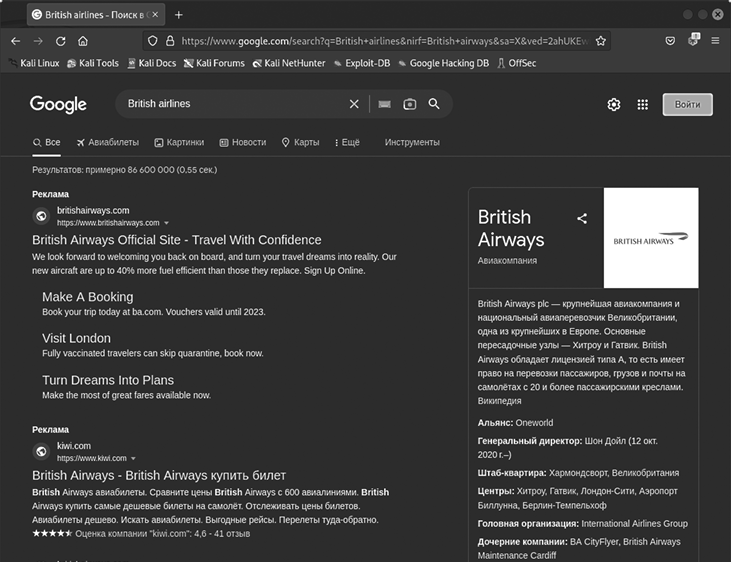The image size is (731, 562).
Task: Click the British Airways logo thumbnail
Action: [650, 238]
